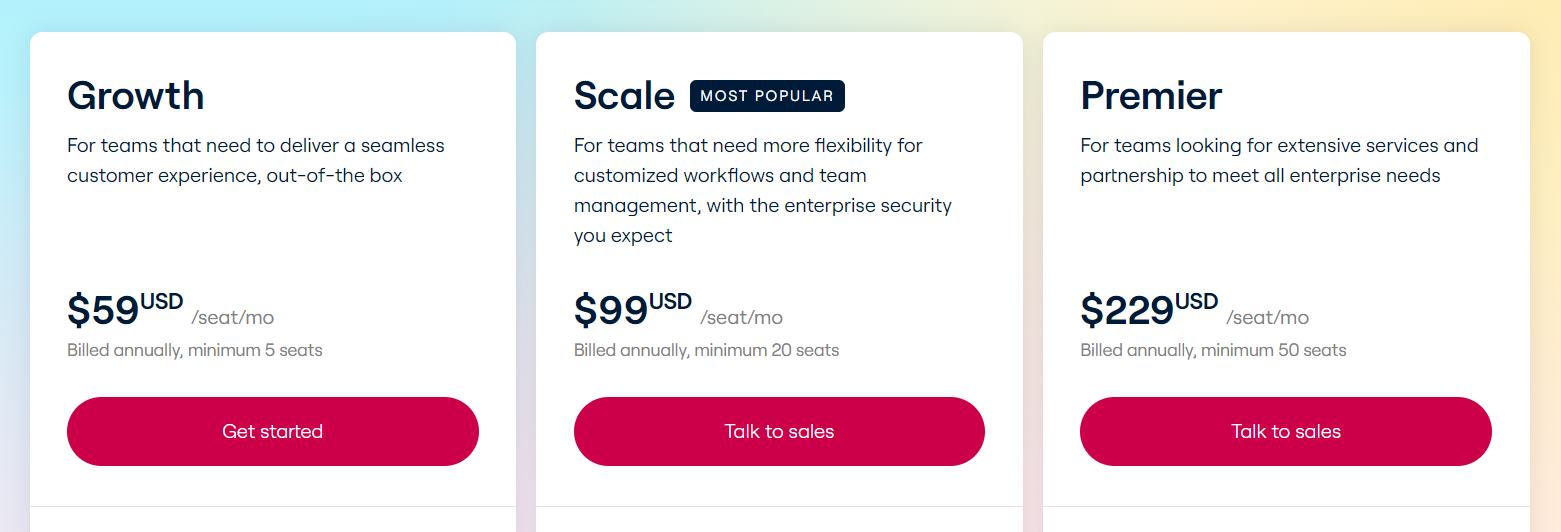Click the /seat/mo label beside $99

coord(741,318)
